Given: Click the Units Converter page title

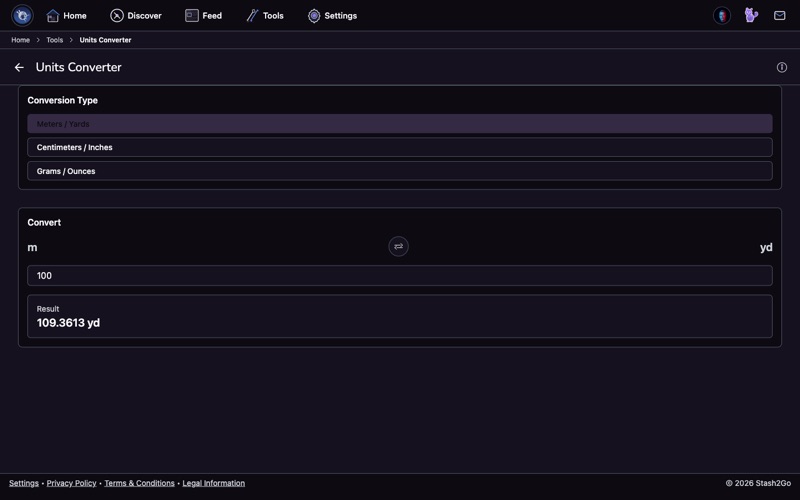Looking at the screenshot, I should (79, 67).
